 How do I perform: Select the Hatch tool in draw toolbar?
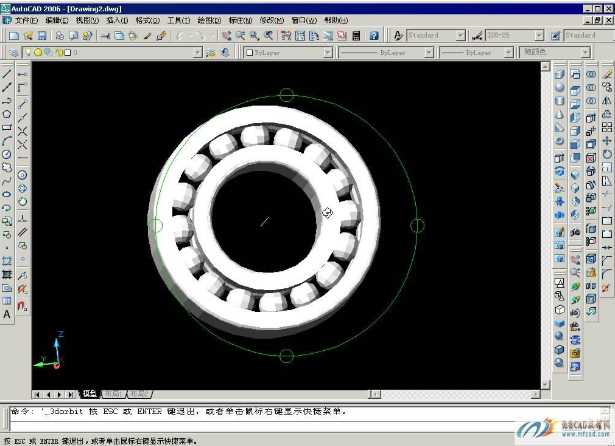click(x=7, y=261)
